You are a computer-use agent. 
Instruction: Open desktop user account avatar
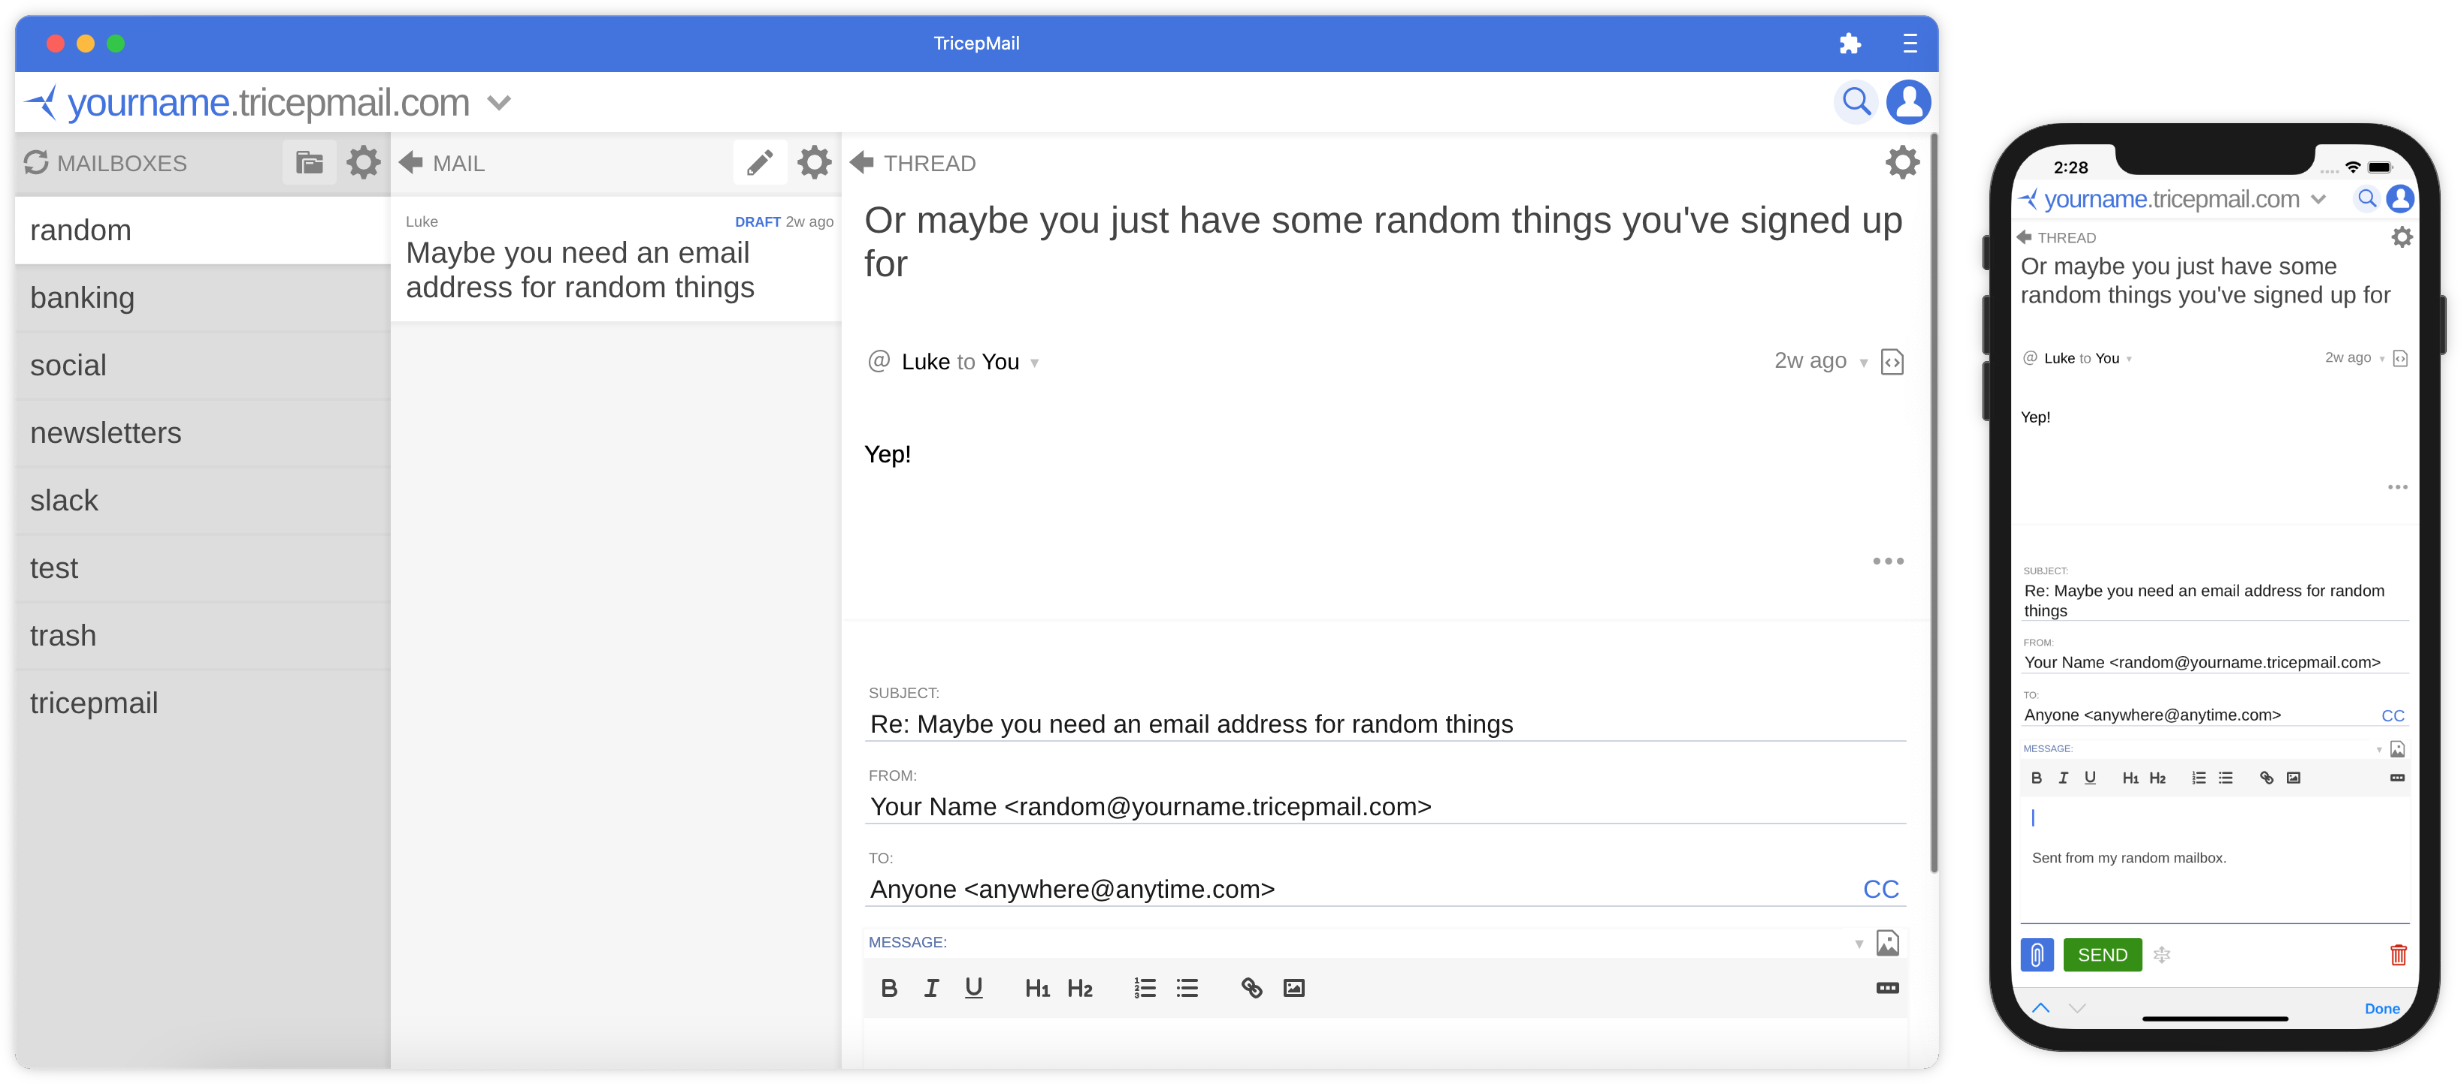(x=1908, y=102)
